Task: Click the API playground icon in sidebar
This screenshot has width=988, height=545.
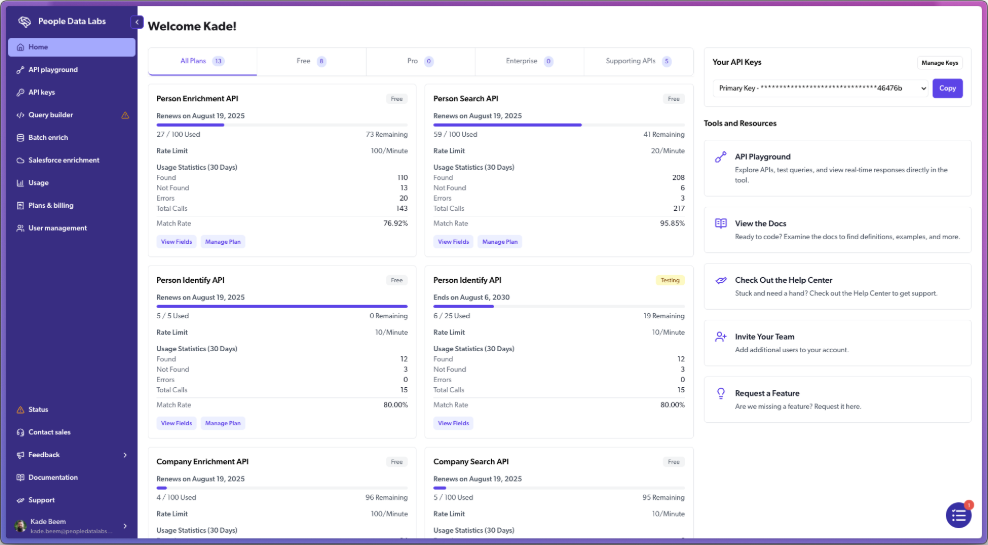Action: click(20, 70)
